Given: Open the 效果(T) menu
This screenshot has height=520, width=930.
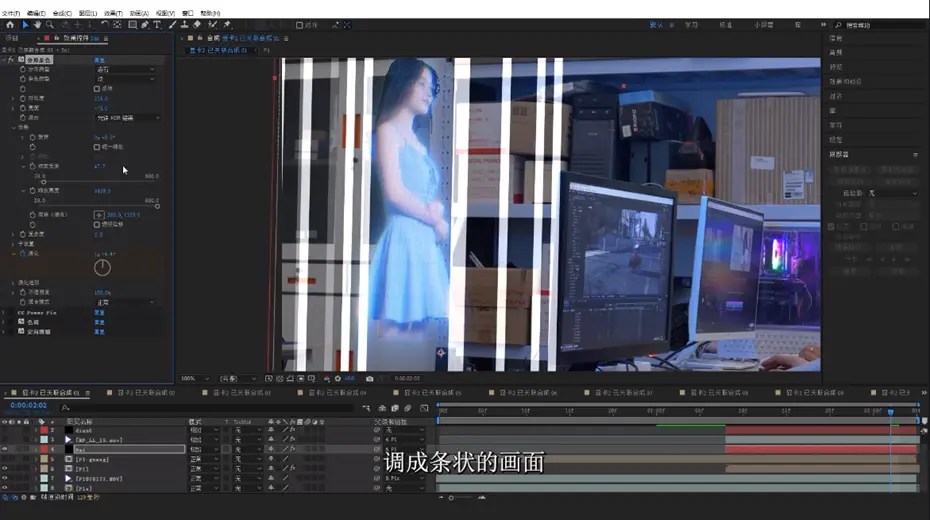Looking at the screenshot, I should pyautogui.click(x=113, y=13).
